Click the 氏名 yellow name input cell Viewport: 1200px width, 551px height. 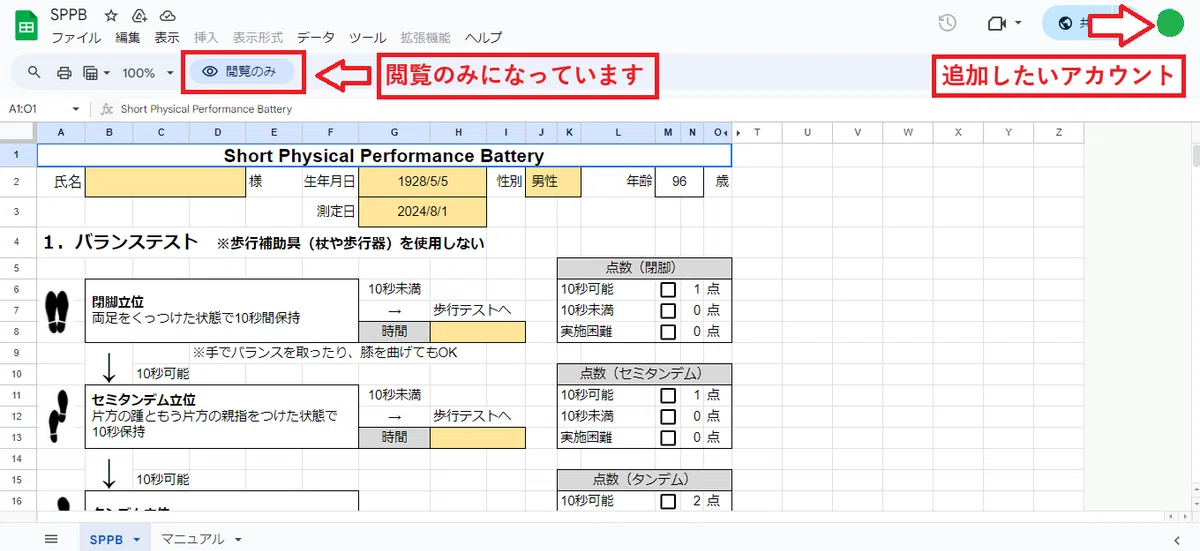165,182
